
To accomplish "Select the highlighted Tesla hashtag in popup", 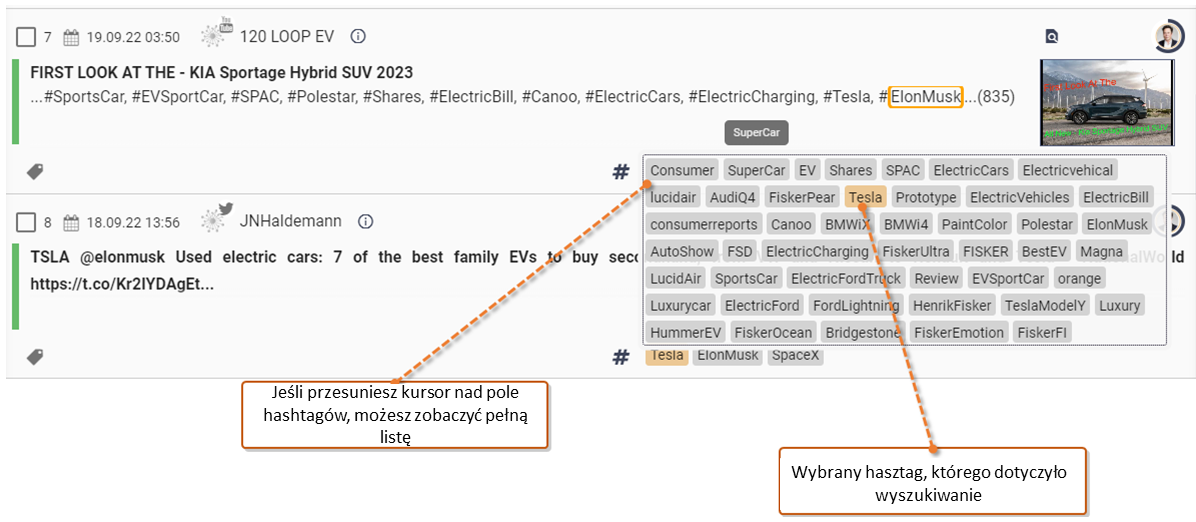I will coord(866,198).
